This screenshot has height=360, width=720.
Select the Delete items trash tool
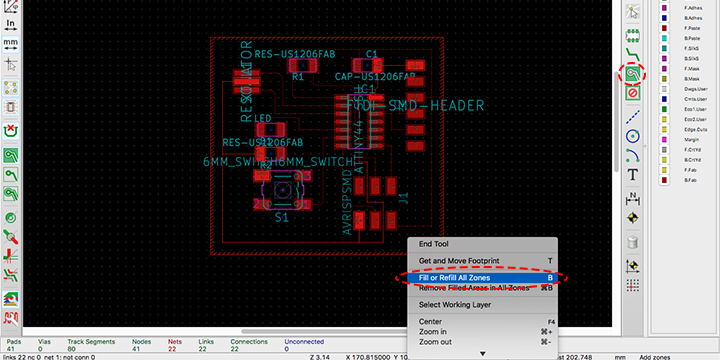[633, 242]
